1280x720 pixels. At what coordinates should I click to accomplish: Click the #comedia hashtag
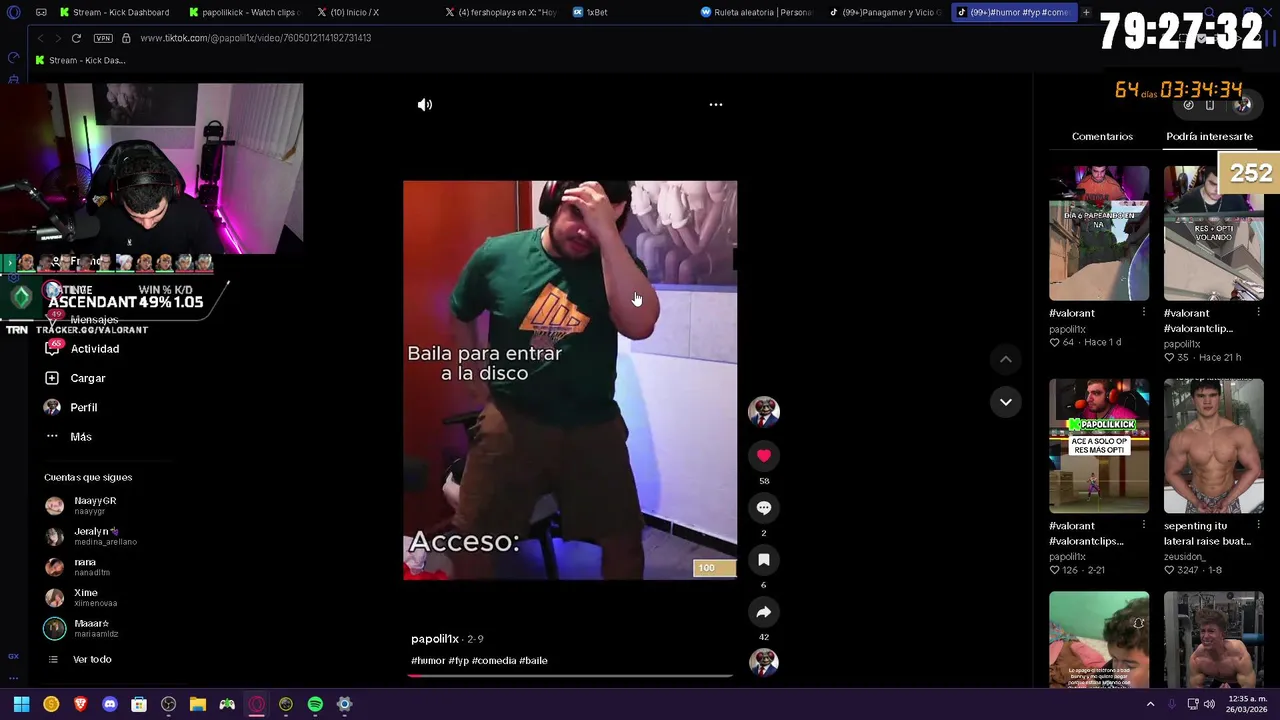(x=493, y=660)
